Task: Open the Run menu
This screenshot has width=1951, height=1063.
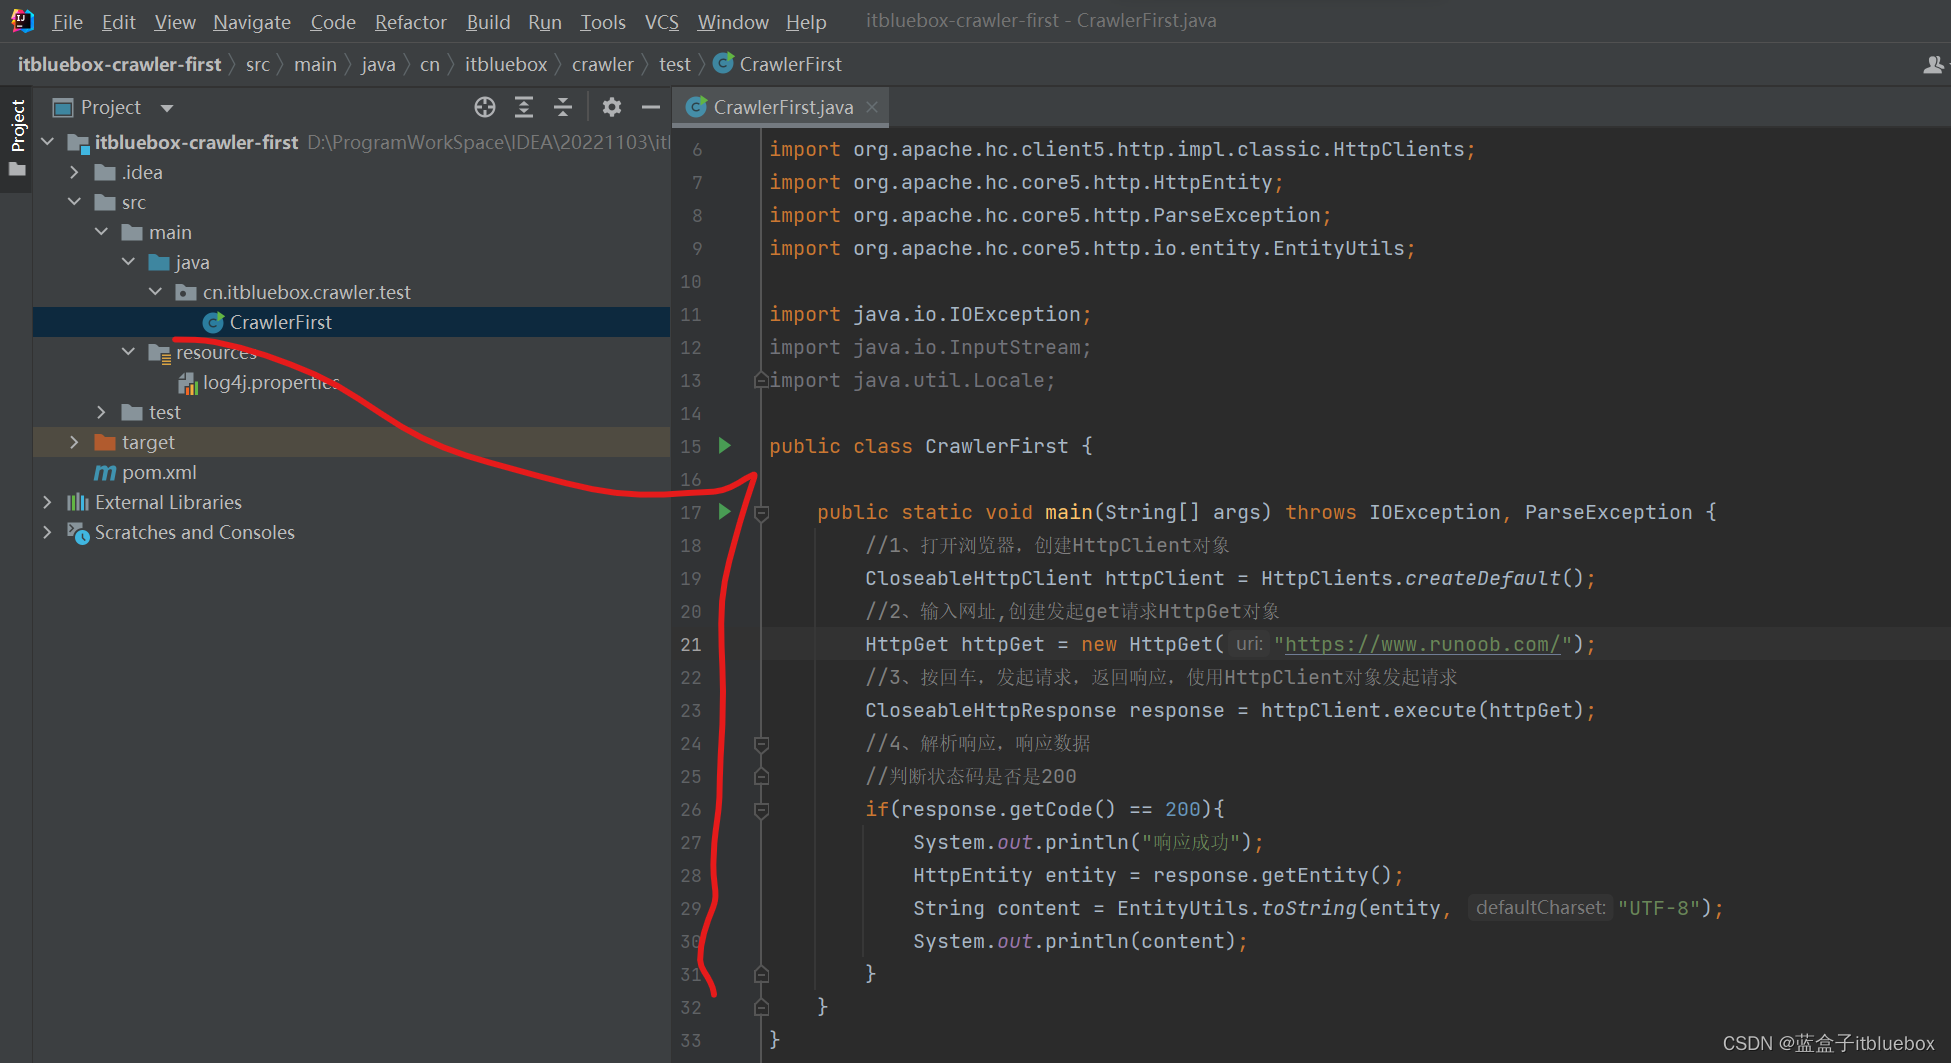Action: pos(545,22)
